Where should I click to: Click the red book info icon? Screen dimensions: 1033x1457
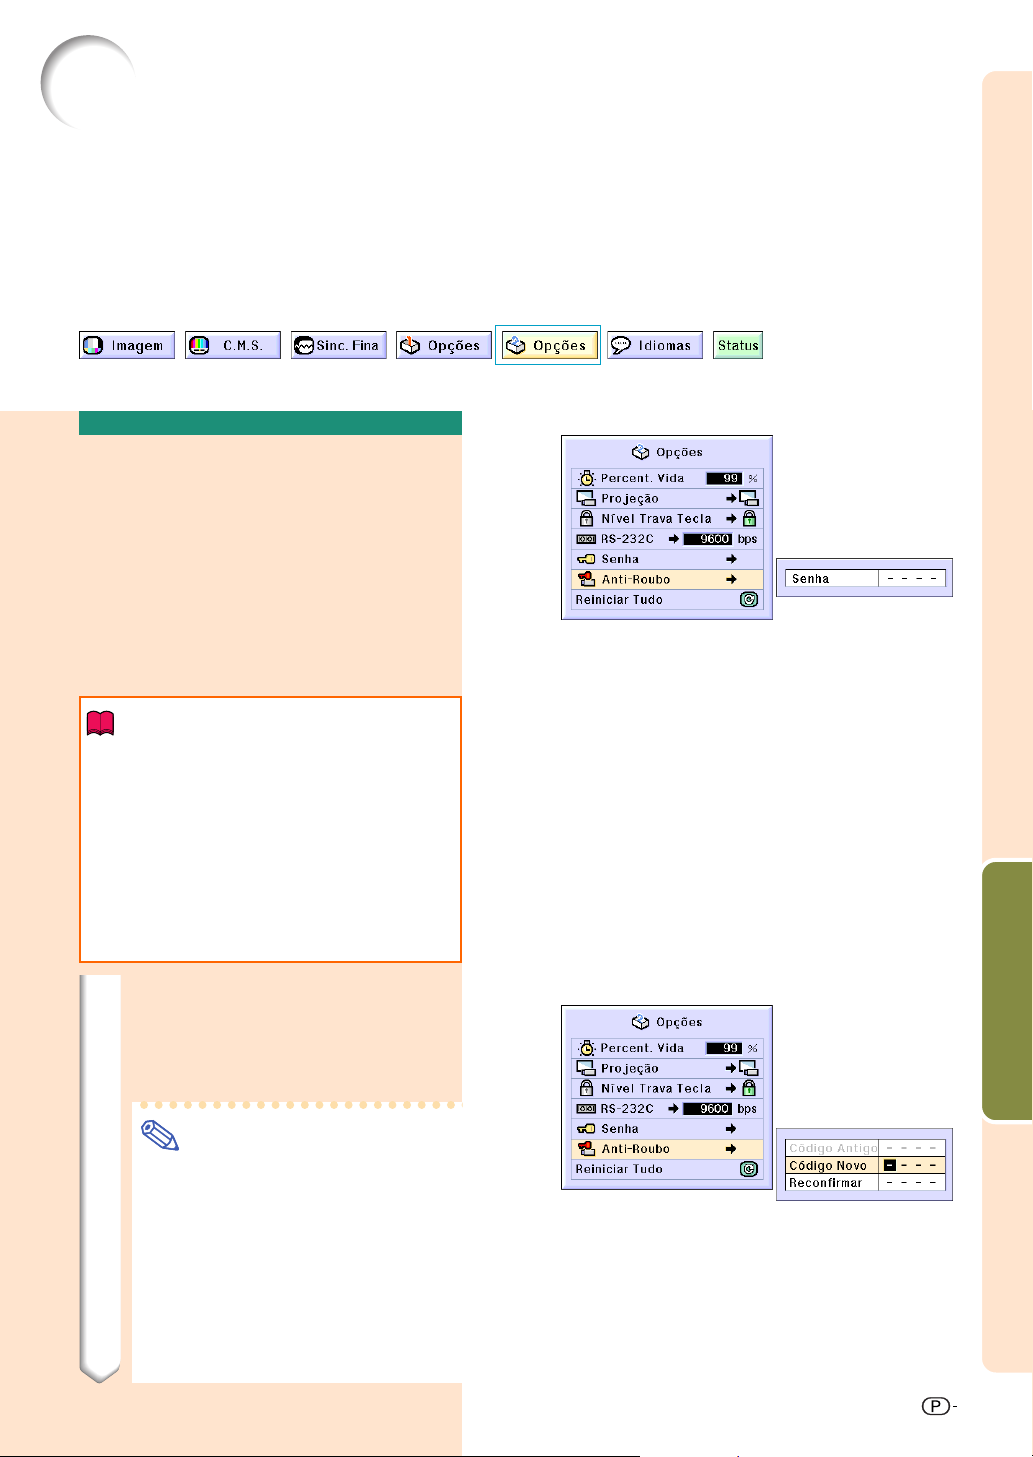point(102,724)
